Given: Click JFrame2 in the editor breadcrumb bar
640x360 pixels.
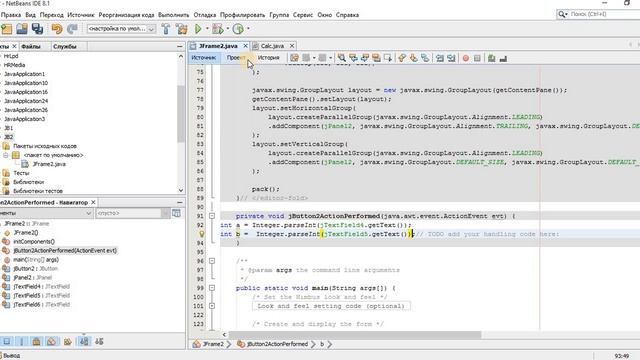Looking at the screenshot, I should (x=213, y=344).
